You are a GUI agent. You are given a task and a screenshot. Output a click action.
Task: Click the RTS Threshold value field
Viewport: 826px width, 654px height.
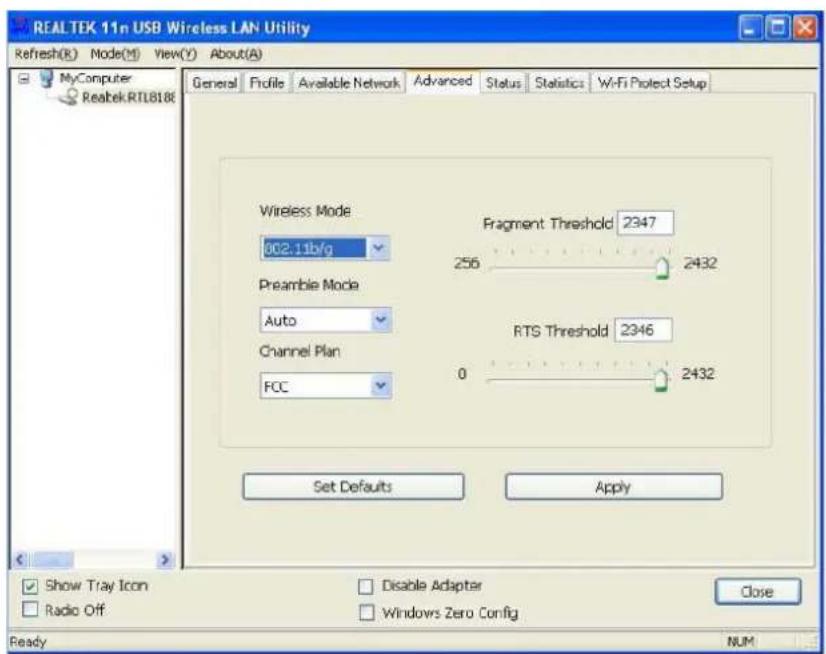(x=643, y=330)
